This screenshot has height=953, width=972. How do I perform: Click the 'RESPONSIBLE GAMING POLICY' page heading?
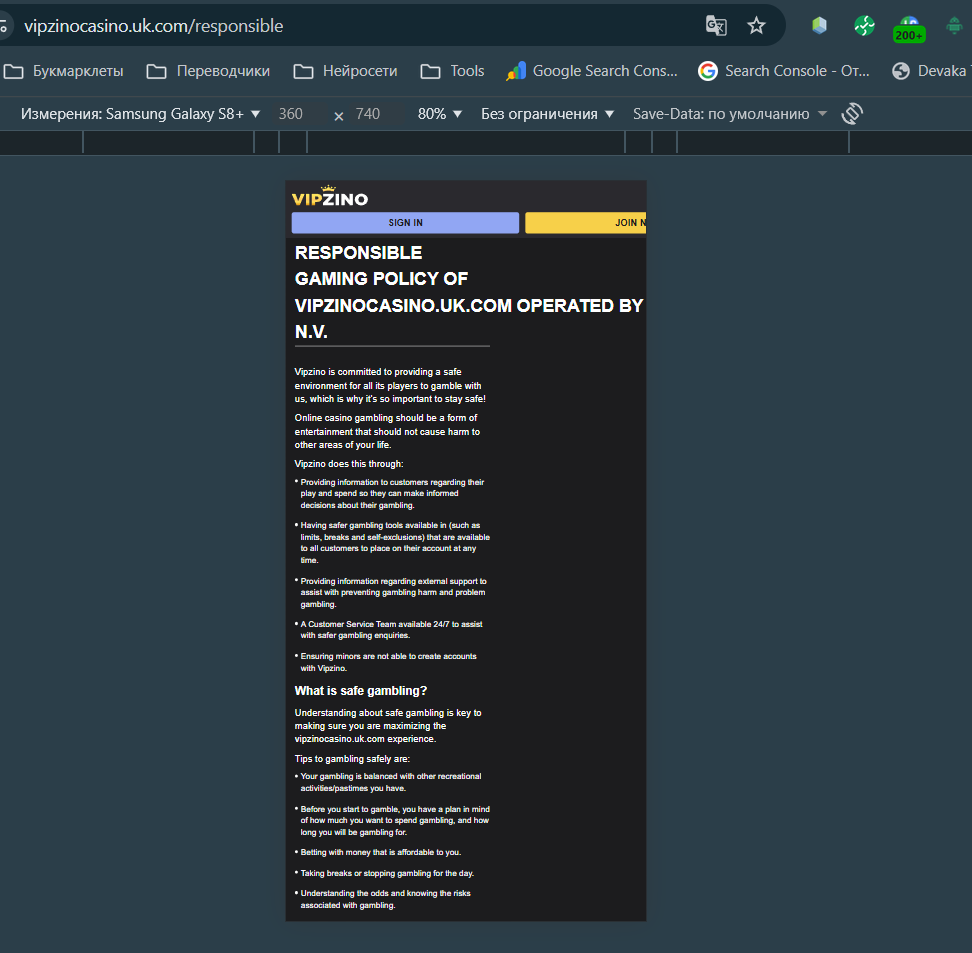(469, 292)
